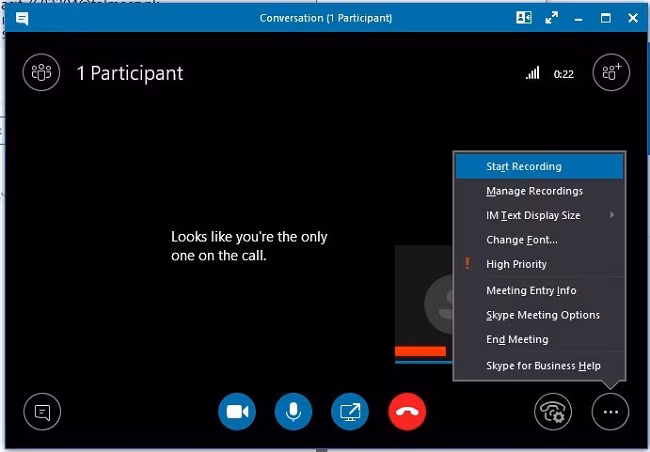Screen dimensions: 650x452
Task: Open Meeting Entry Info
Action: tap(539, 290)
